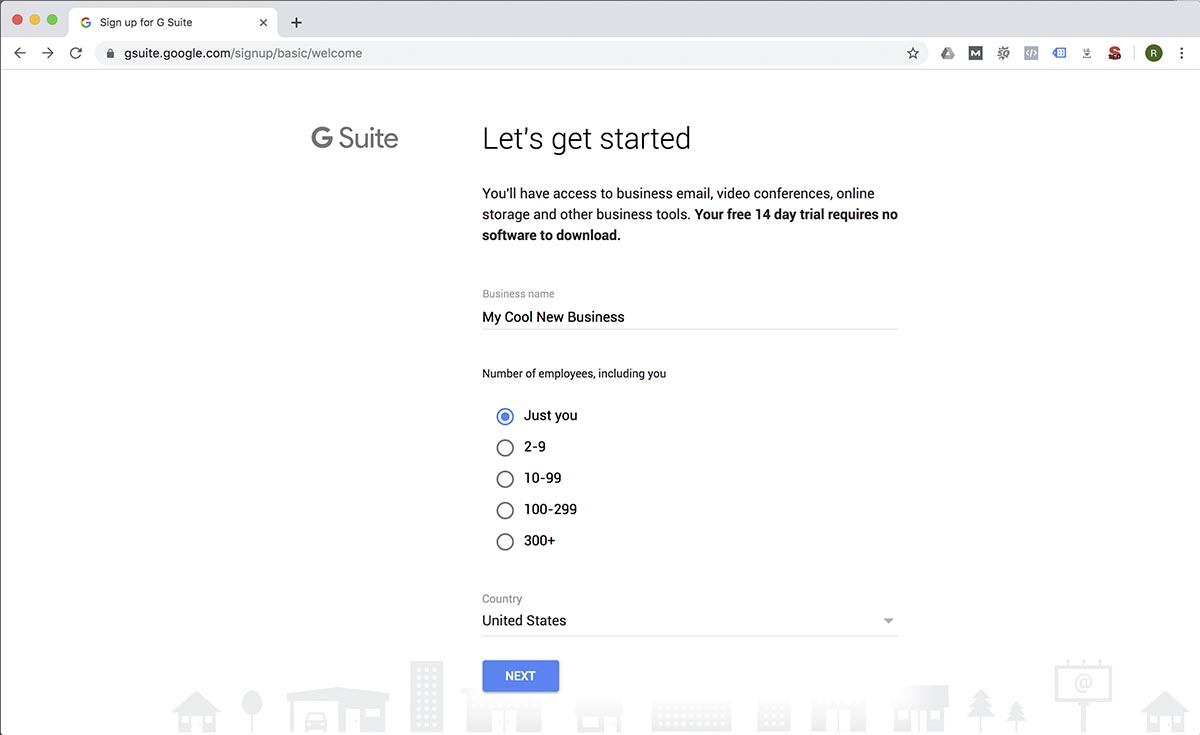Viewport: 1200px width, 735px height.
Task: Bookmark this page using the star icon
Action: [912, 53]
